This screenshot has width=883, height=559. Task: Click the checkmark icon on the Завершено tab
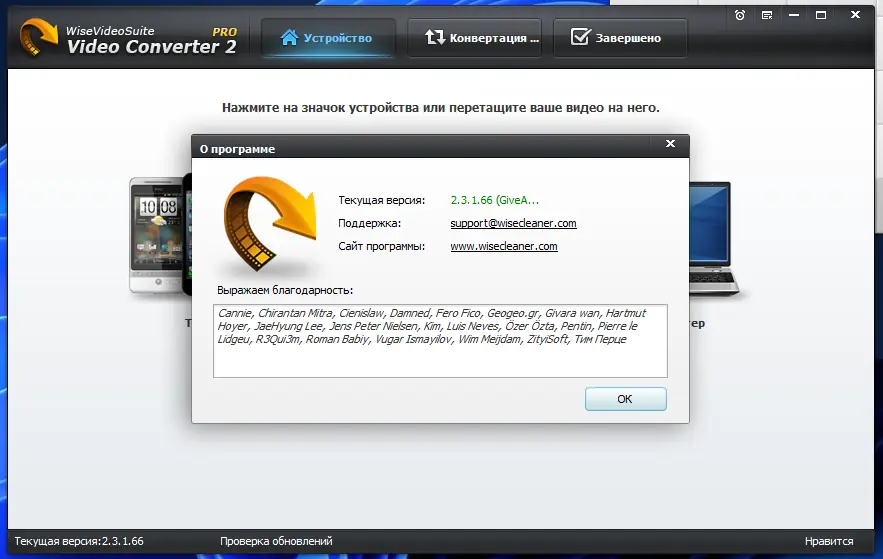coord(580,37)
